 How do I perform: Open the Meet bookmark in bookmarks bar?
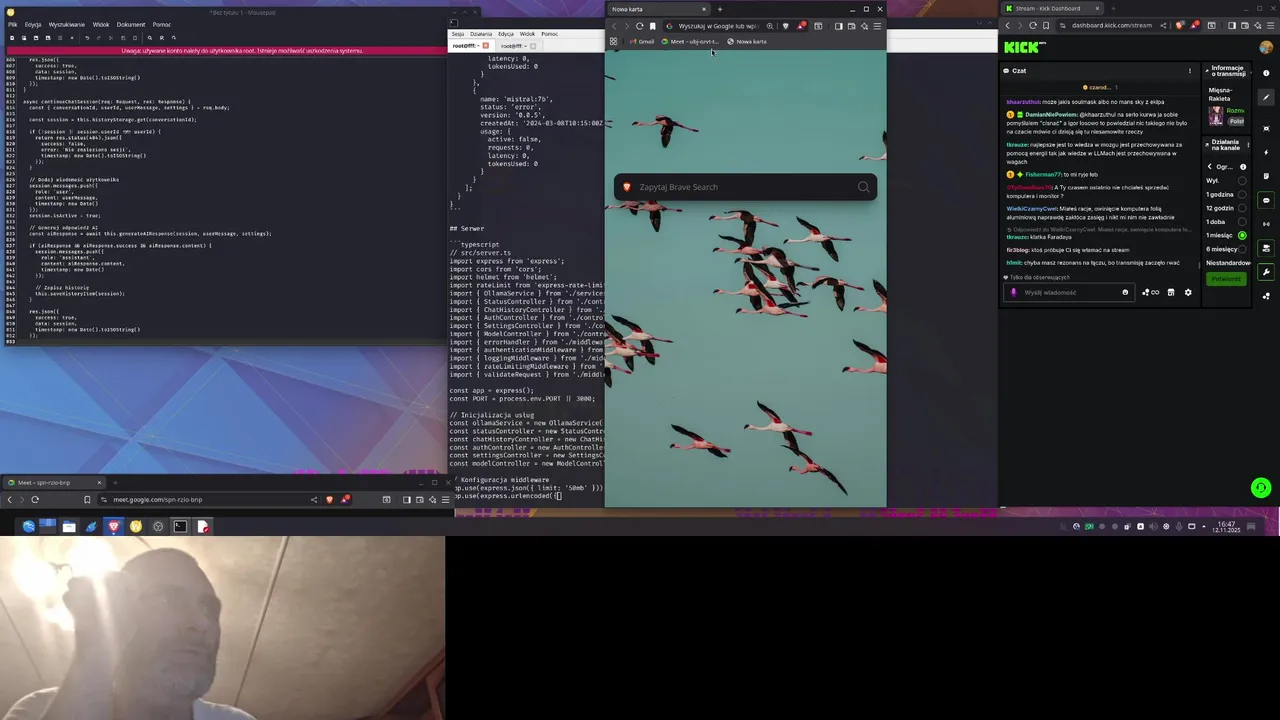[x=690, y=41]
